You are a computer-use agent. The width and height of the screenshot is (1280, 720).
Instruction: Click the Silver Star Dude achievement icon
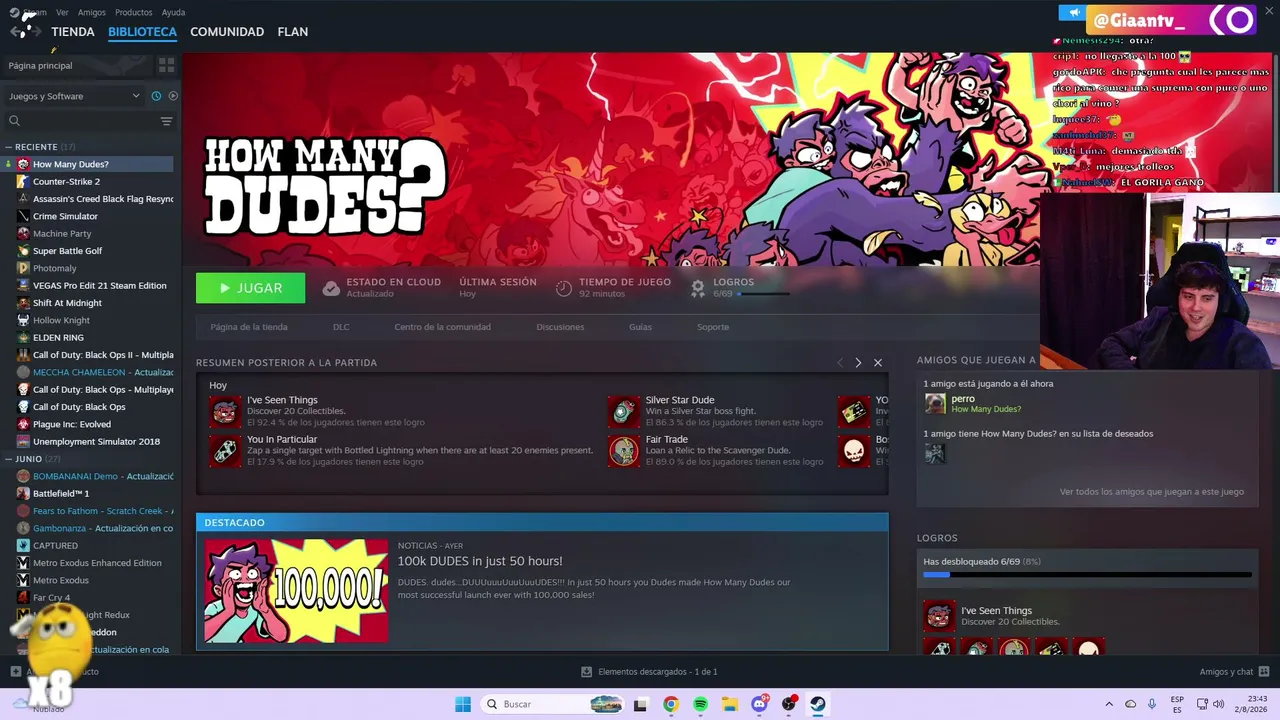(x=624, y=411)
